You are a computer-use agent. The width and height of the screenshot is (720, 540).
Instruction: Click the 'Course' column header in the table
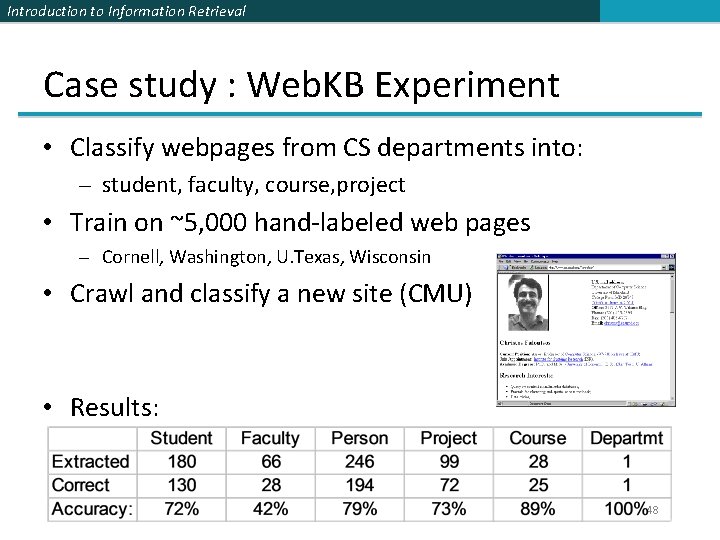538,439
